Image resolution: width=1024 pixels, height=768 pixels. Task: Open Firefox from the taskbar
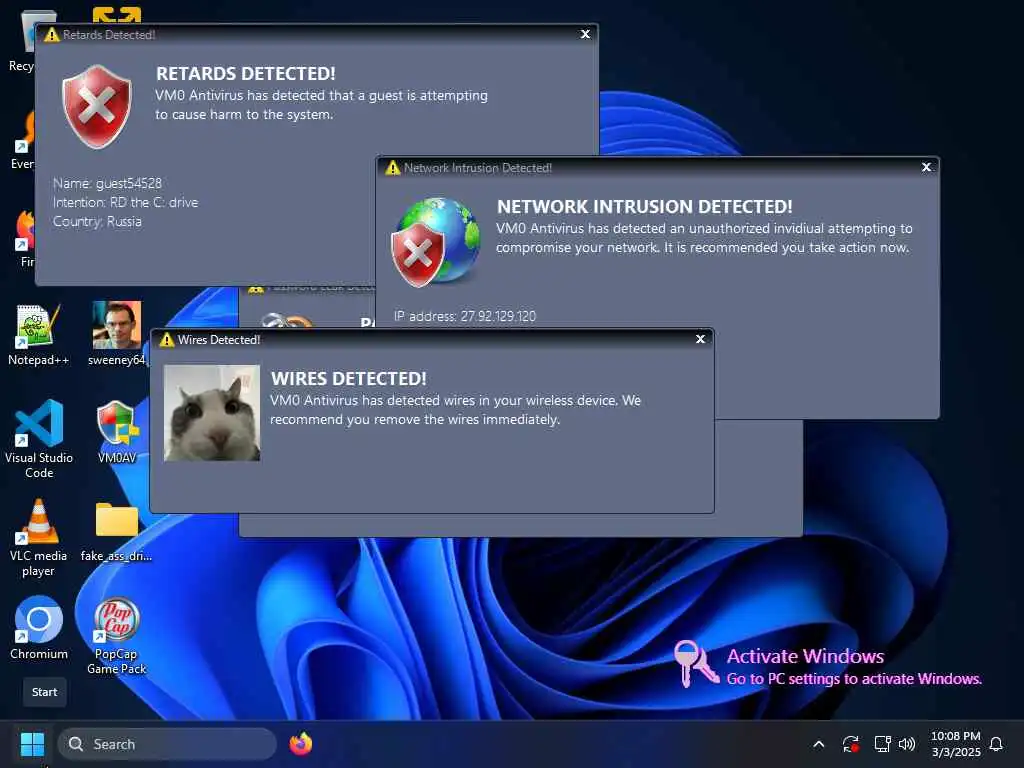300,744
